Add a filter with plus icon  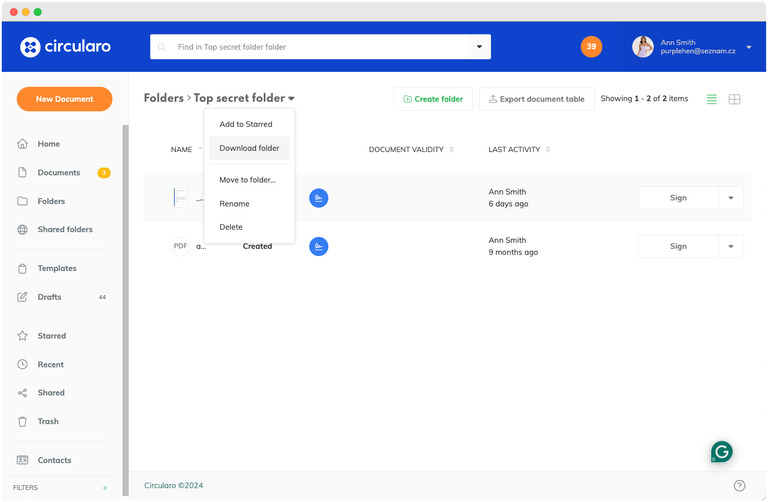point(104,488)
